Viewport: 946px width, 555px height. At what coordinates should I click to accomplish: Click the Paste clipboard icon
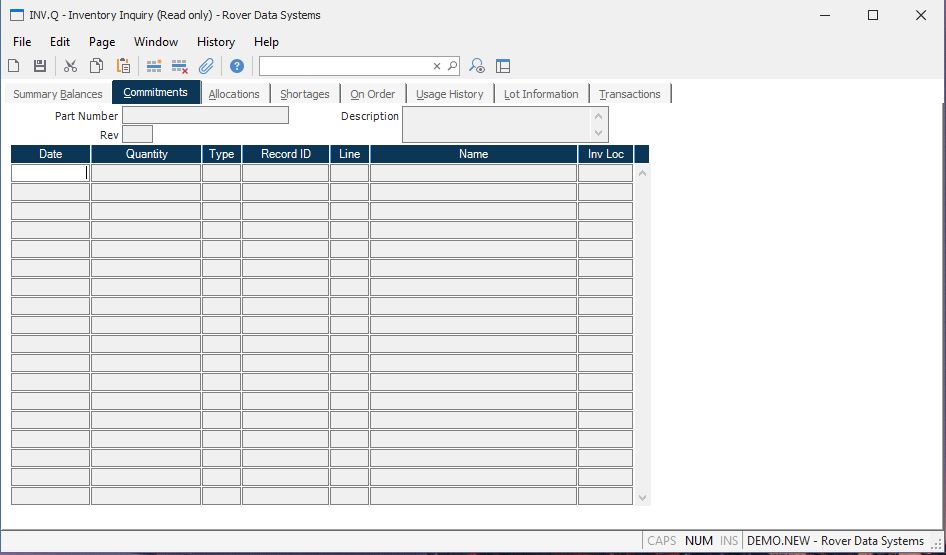coord(123,66)
